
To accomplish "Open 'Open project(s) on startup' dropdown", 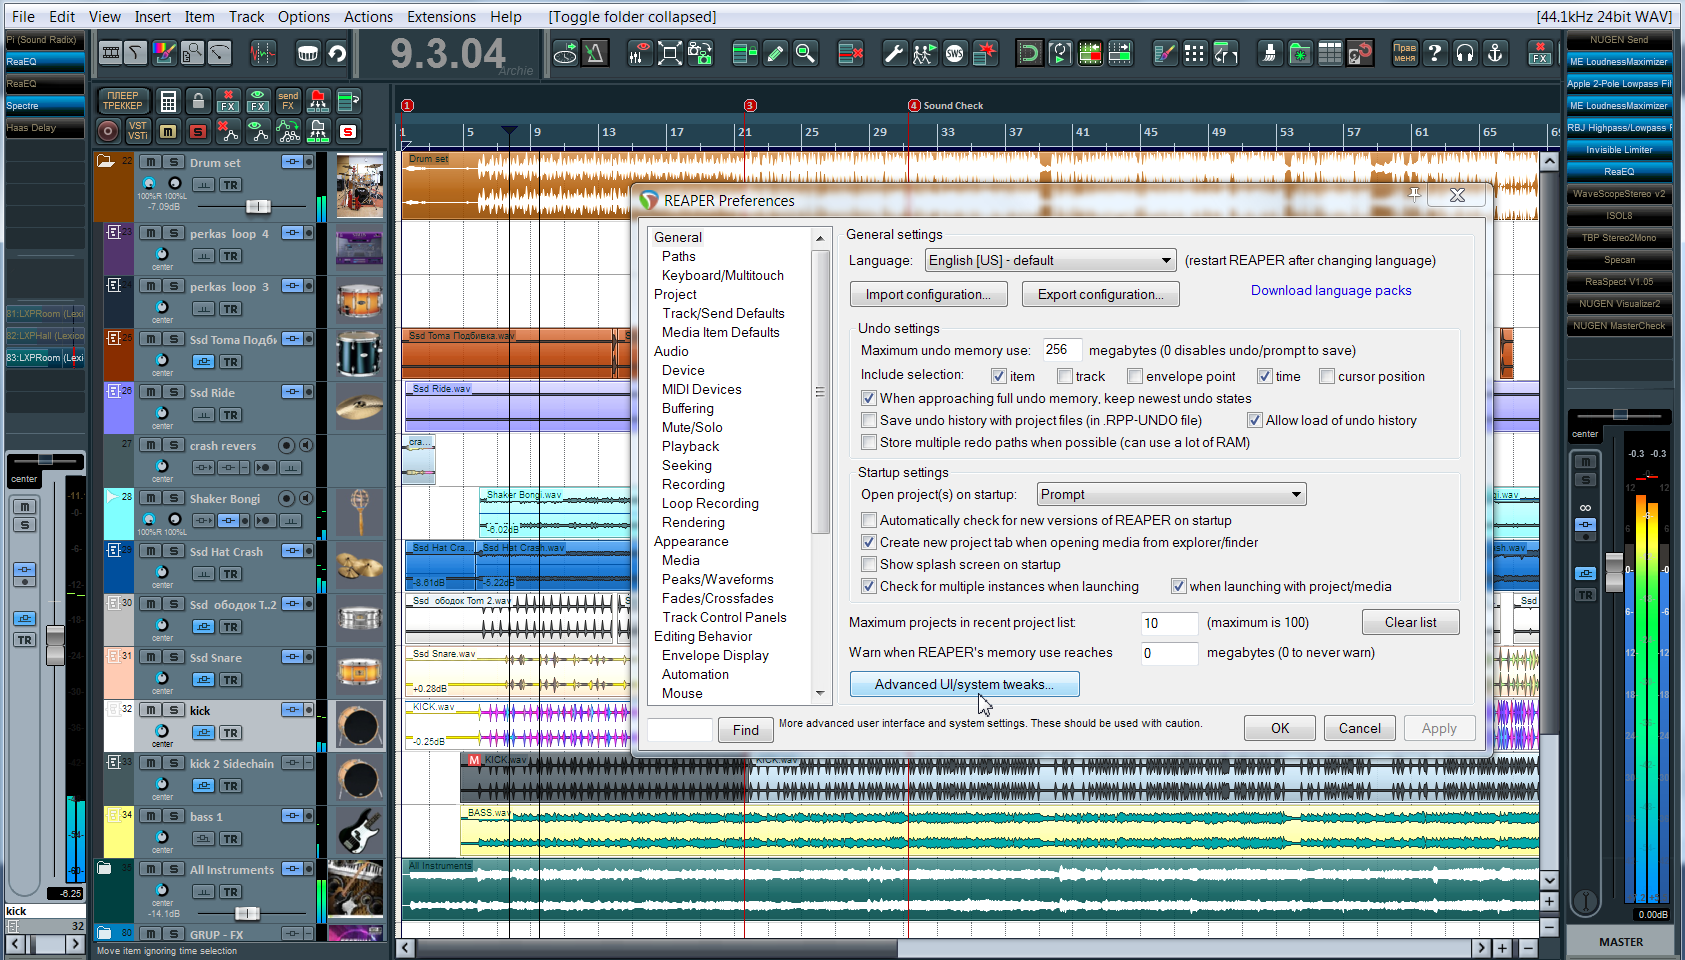I will 1170,494.
